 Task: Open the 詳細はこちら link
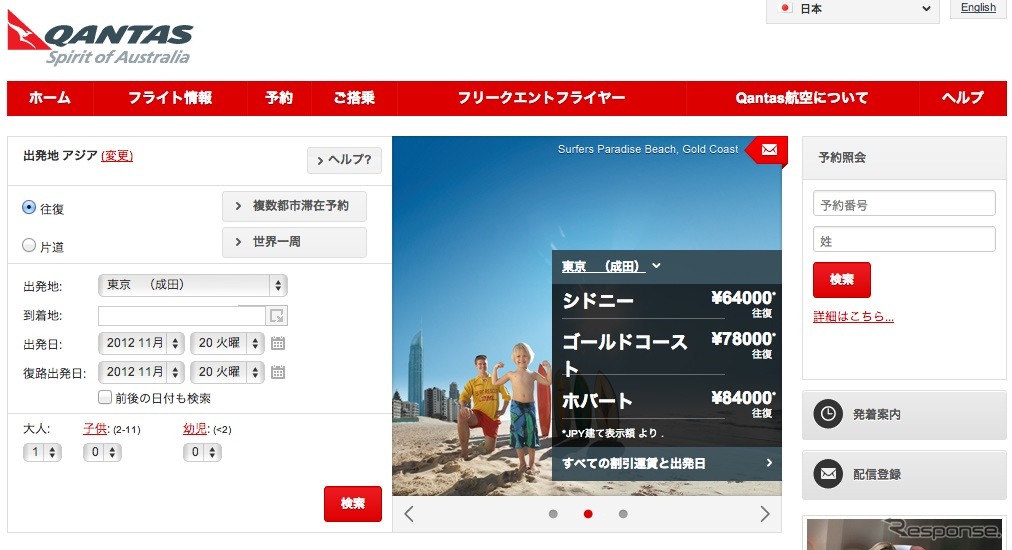pos(853,316)
